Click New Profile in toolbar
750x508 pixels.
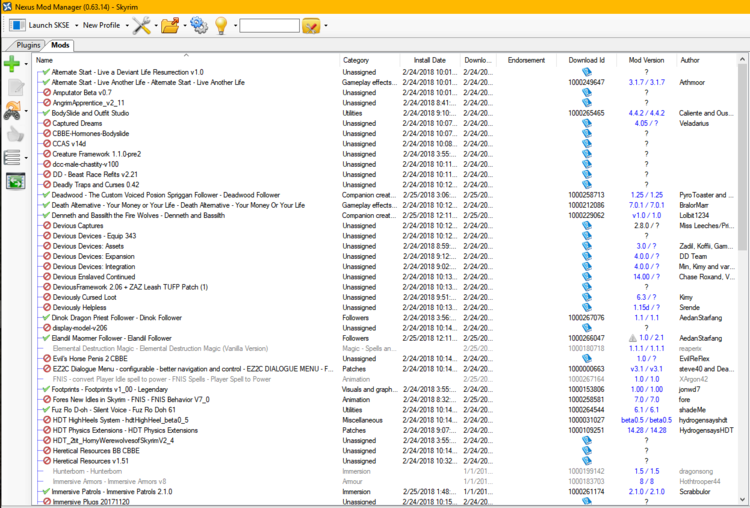pos(101,25)
